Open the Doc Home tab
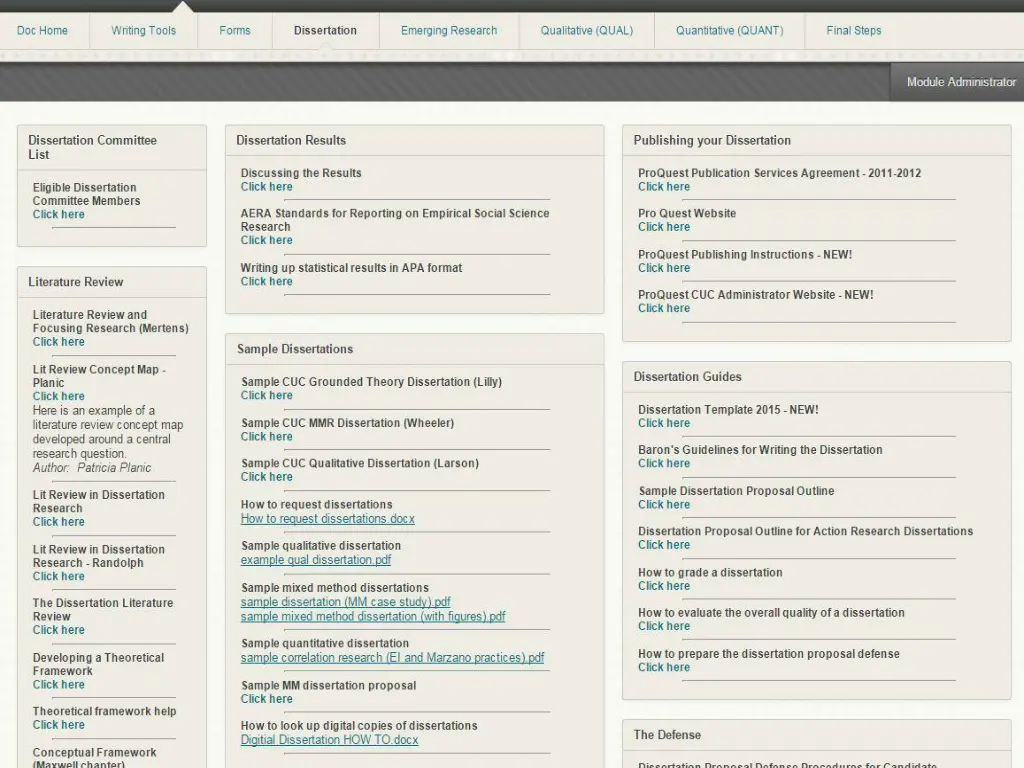The image size is (1024, 768). pos(42,31)
